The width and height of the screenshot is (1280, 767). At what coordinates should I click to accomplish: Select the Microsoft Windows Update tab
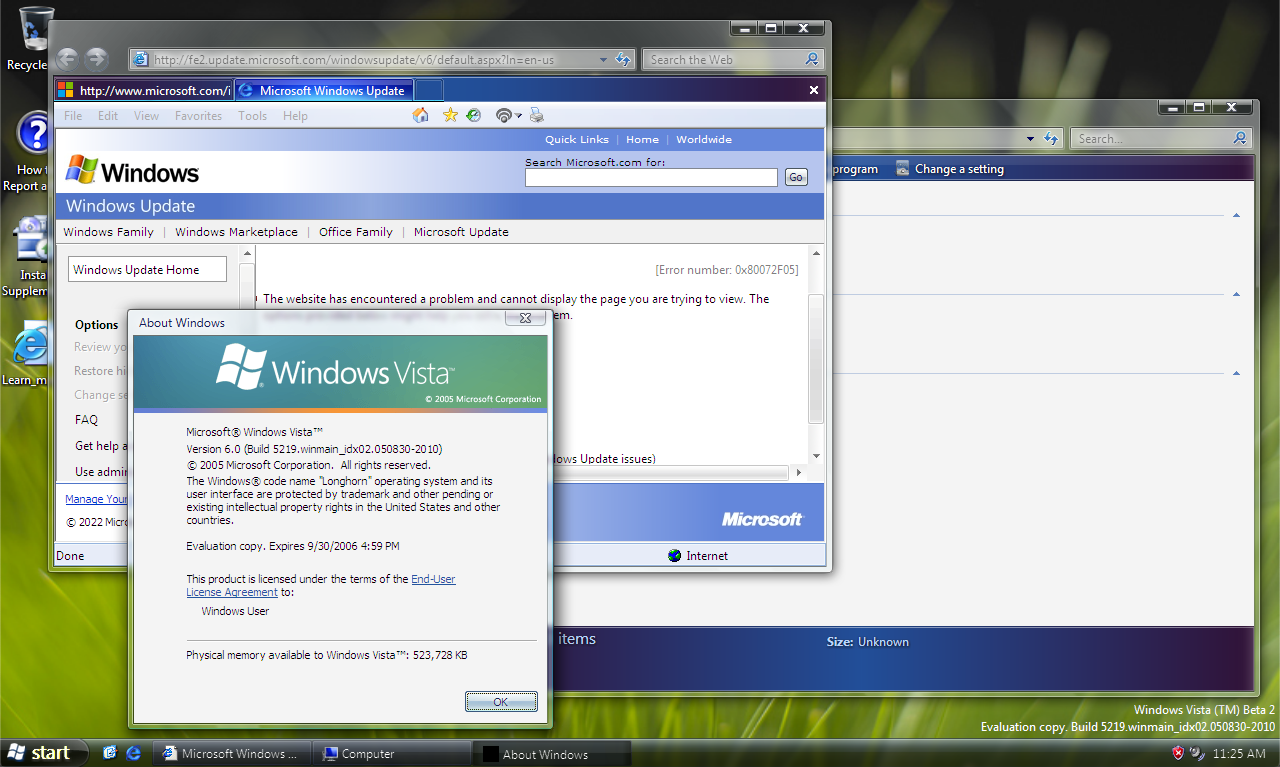324,90
